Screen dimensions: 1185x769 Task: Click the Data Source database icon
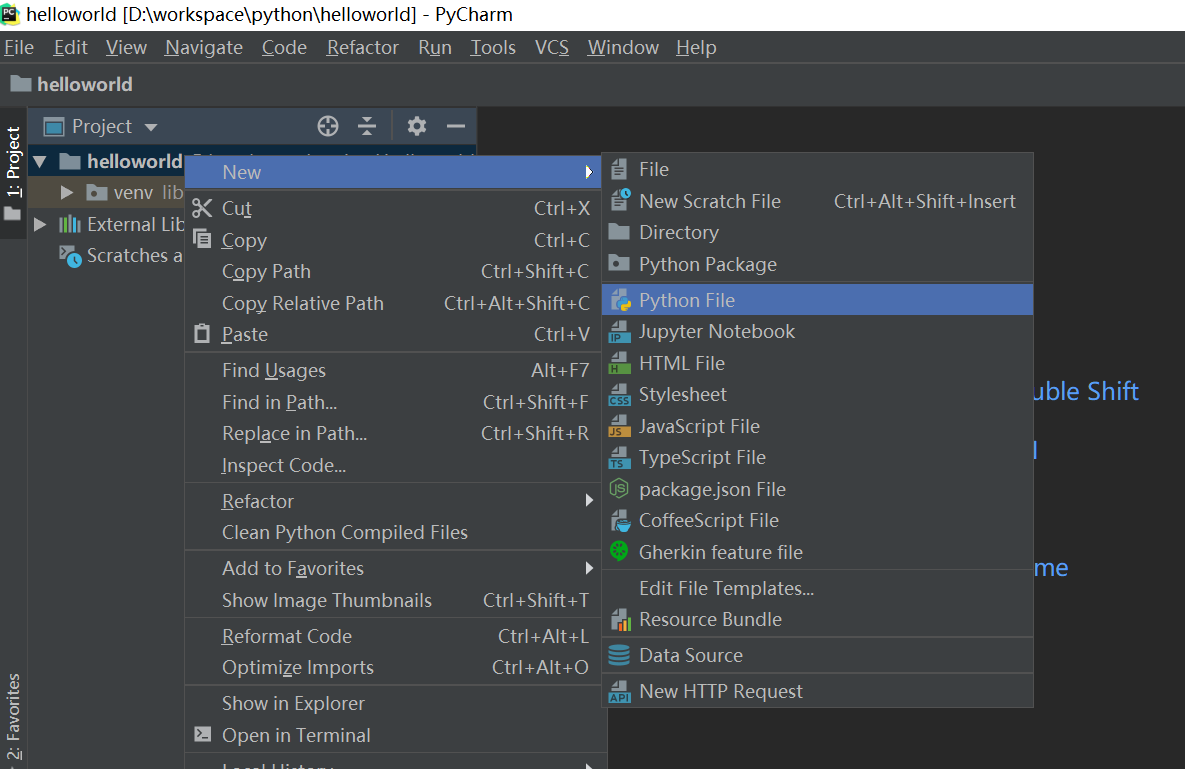(x=619, y=655)
